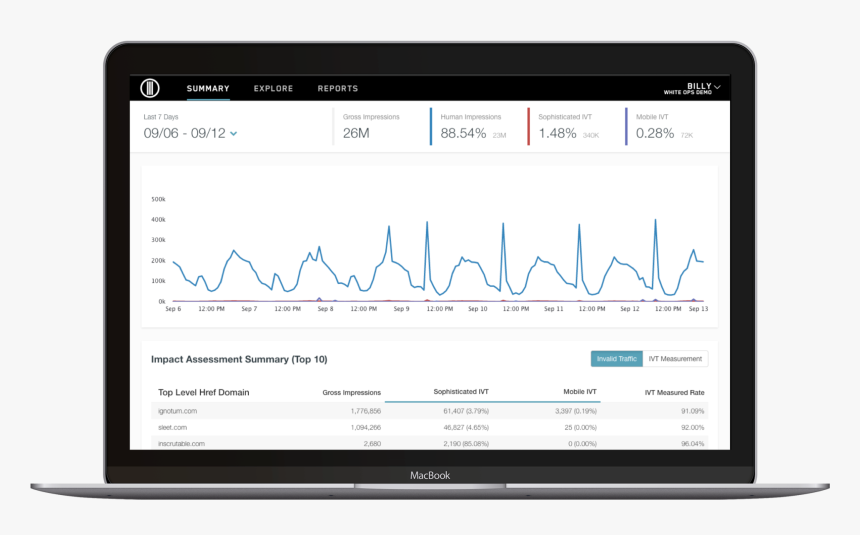
Task: Expand the 09/06 - 09/12 date range chevron
Action: pos(234,133)
